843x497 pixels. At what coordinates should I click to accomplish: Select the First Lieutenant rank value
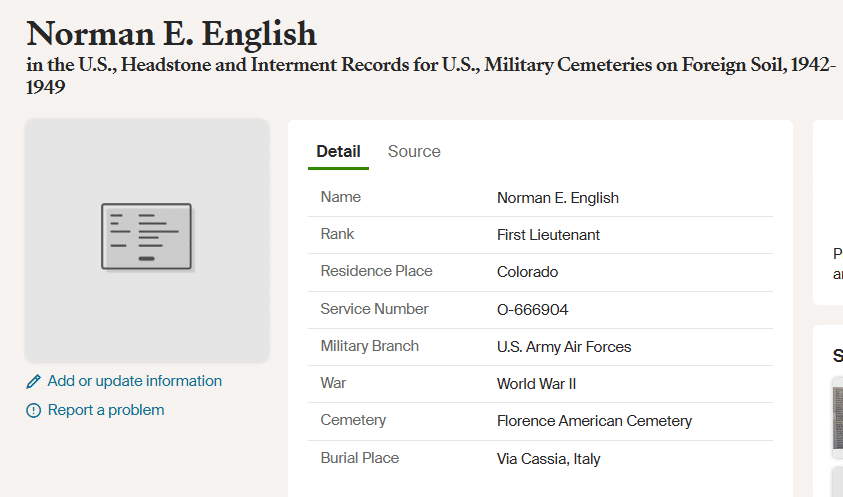click(548, 235)
